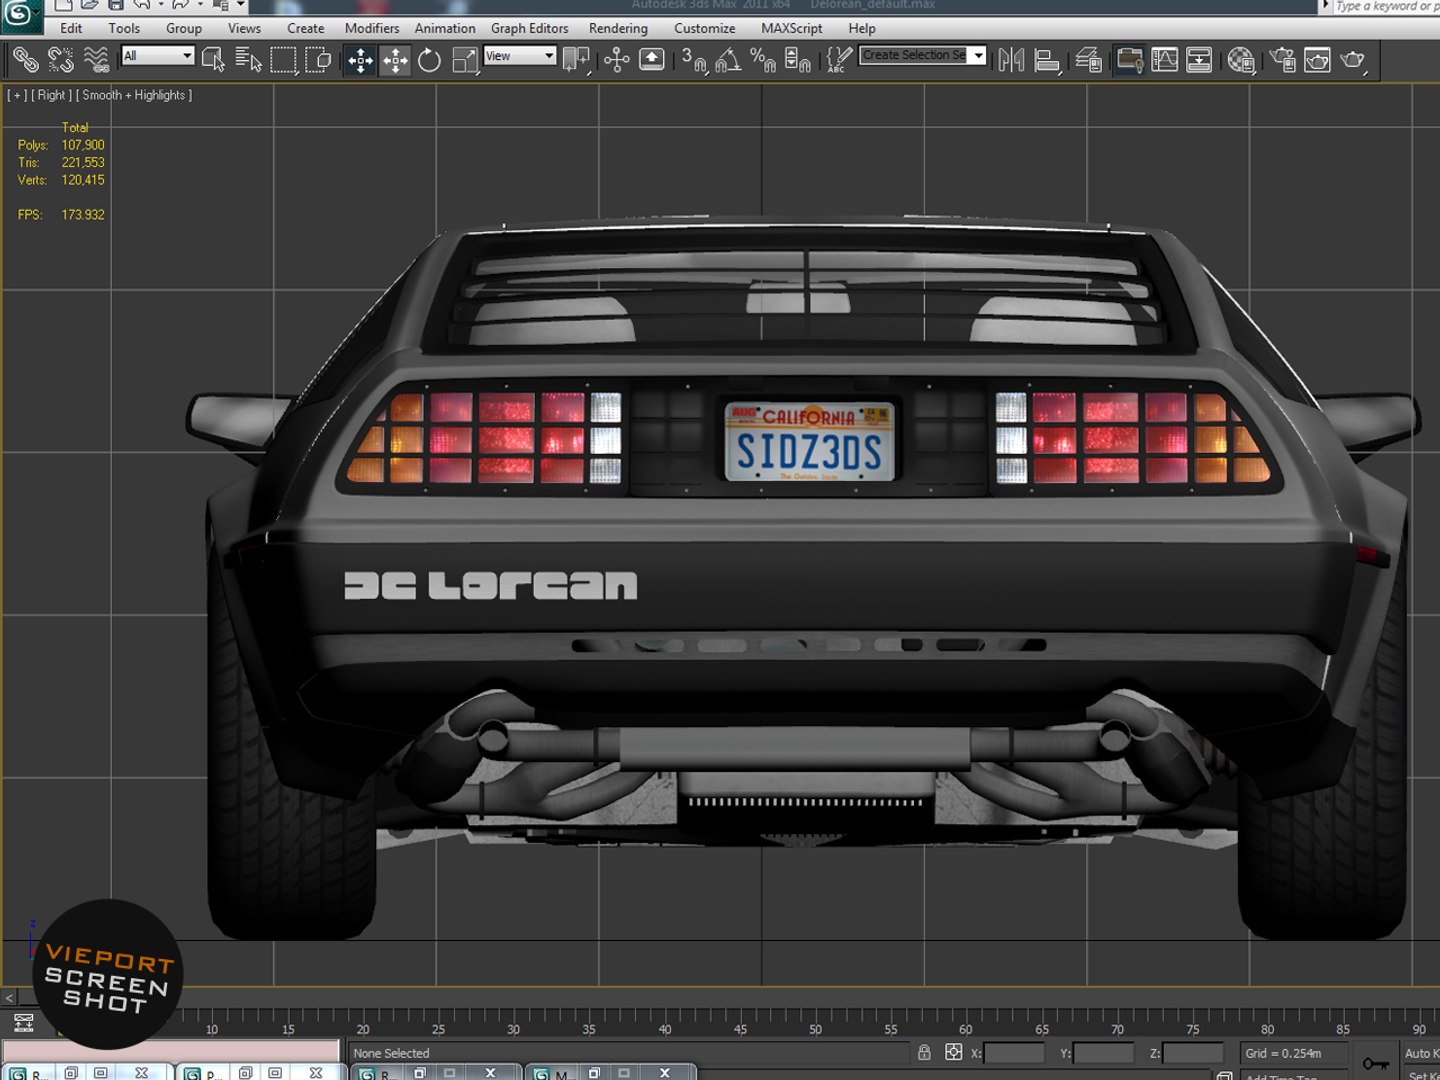1440x1080 pixels.
Task: Click the Open File quick access icon
Action: coord(89,5)
